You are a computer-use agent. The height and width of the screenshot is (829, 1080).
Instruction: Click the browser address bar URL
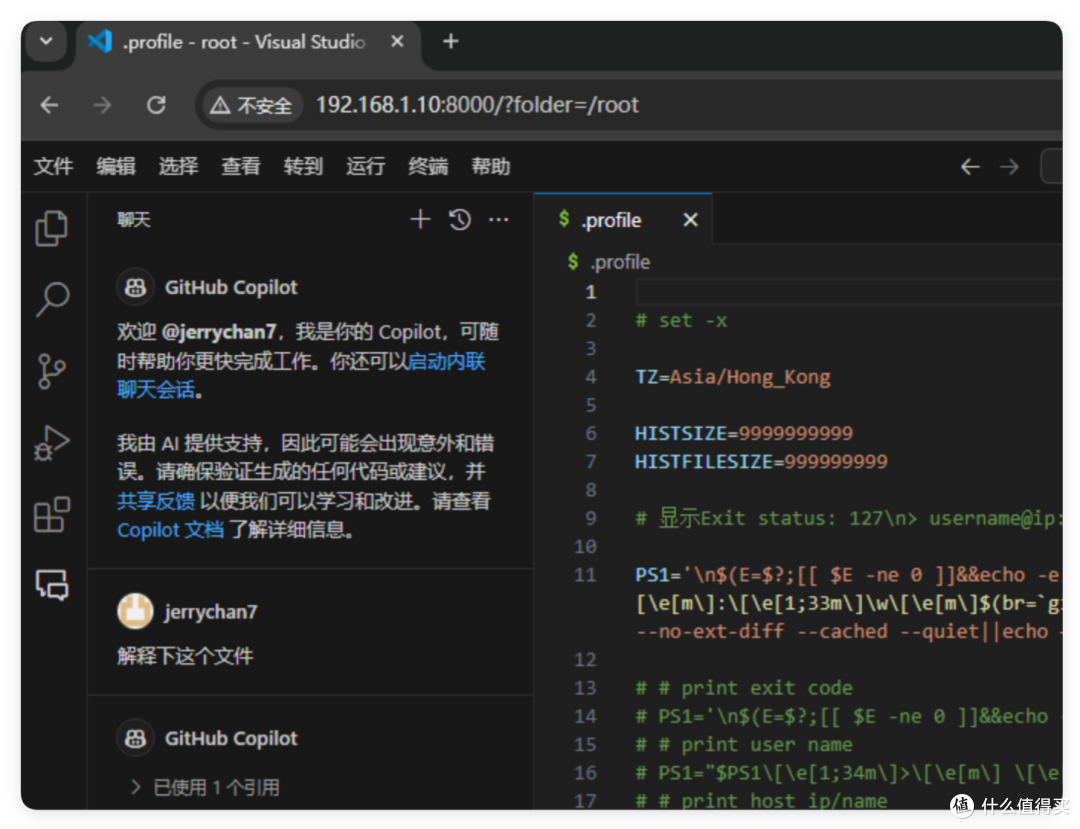pyautogui.click(x=477, y=105)
